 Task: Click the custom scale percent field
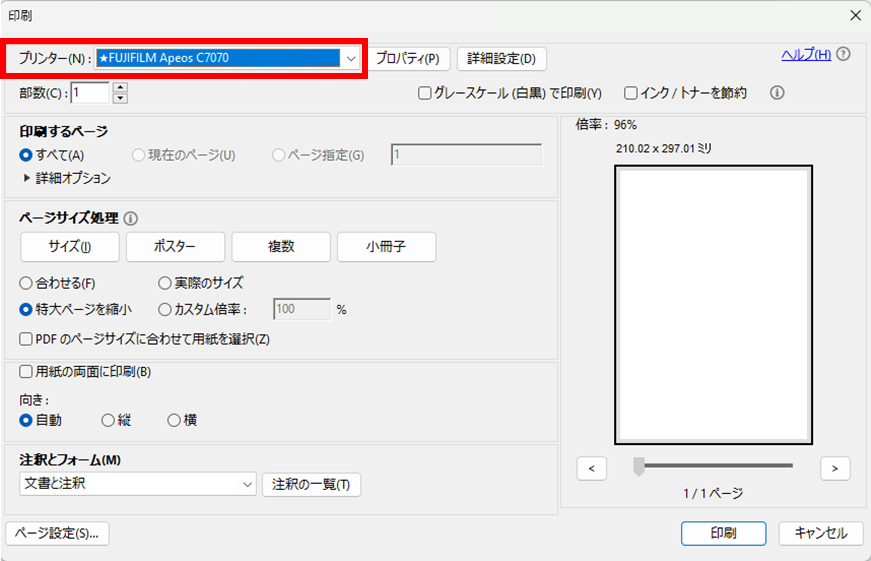tap(302, 309)
